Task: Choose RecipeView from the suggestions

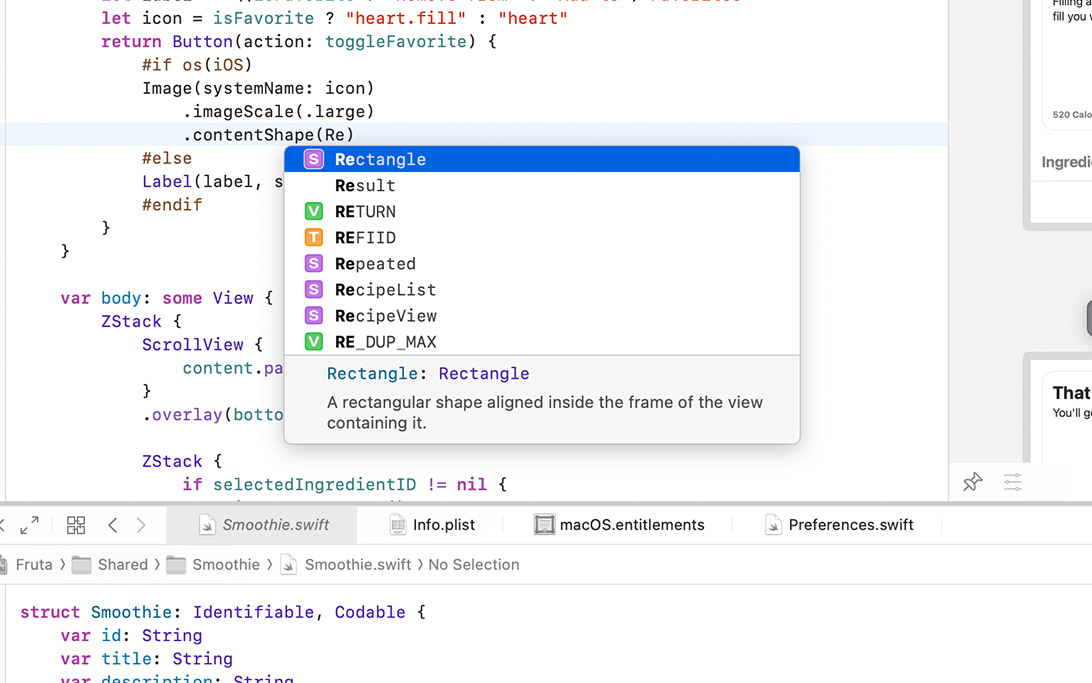Action: 386,316
